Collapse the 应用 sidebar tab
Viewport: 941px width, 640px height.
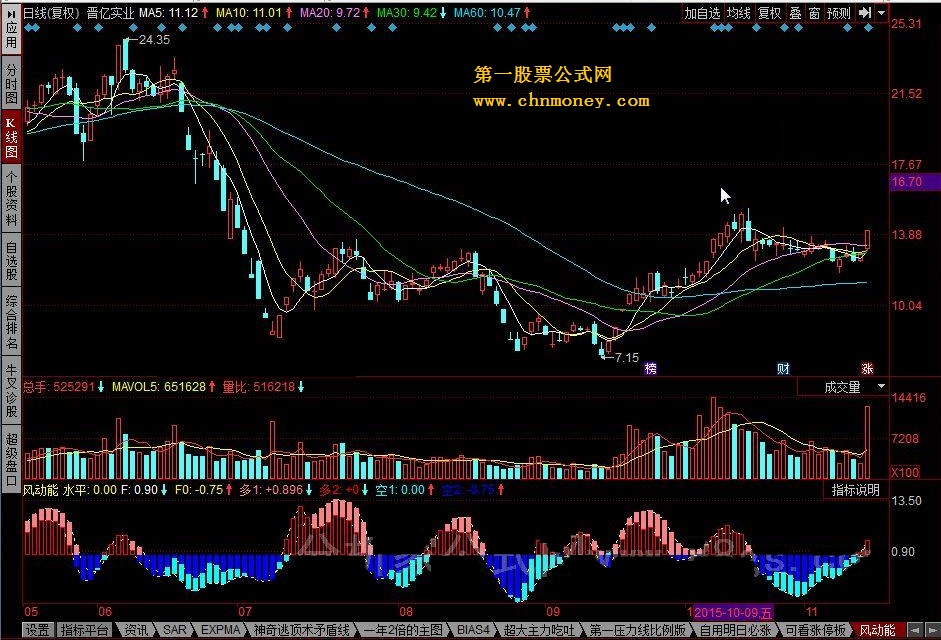point(11,28)
